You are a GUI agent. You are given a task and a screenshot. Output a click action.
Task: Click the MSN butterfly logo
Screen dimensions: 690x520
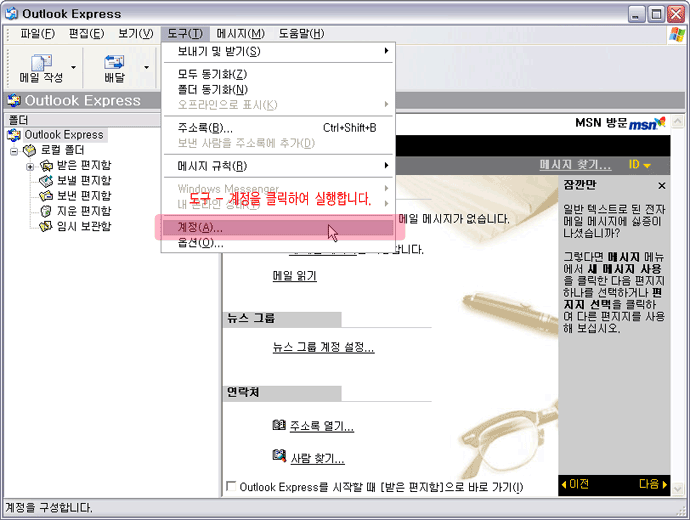tap(648, 123)
